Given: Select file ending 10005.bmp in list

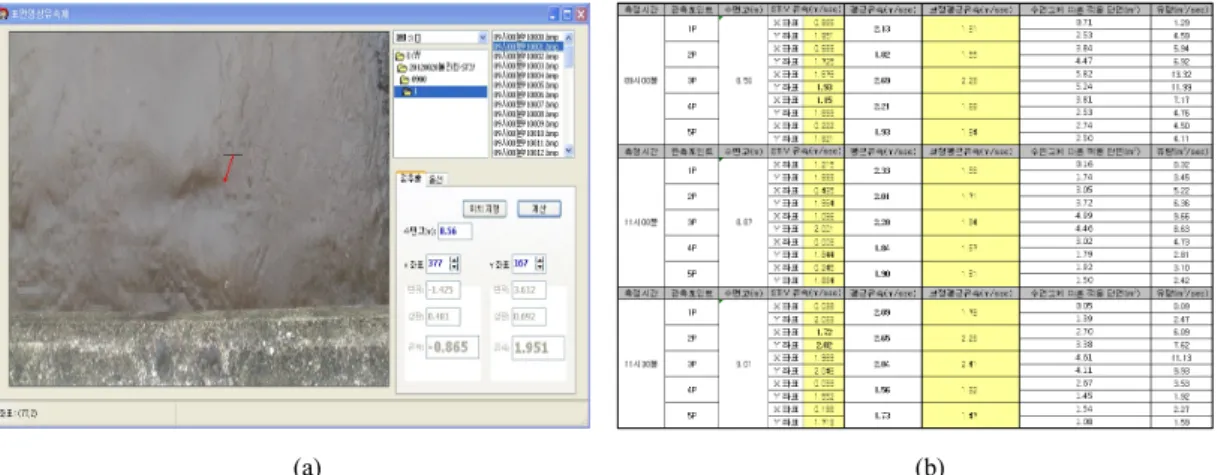Looking at the screenshot, I should point(528,84).
